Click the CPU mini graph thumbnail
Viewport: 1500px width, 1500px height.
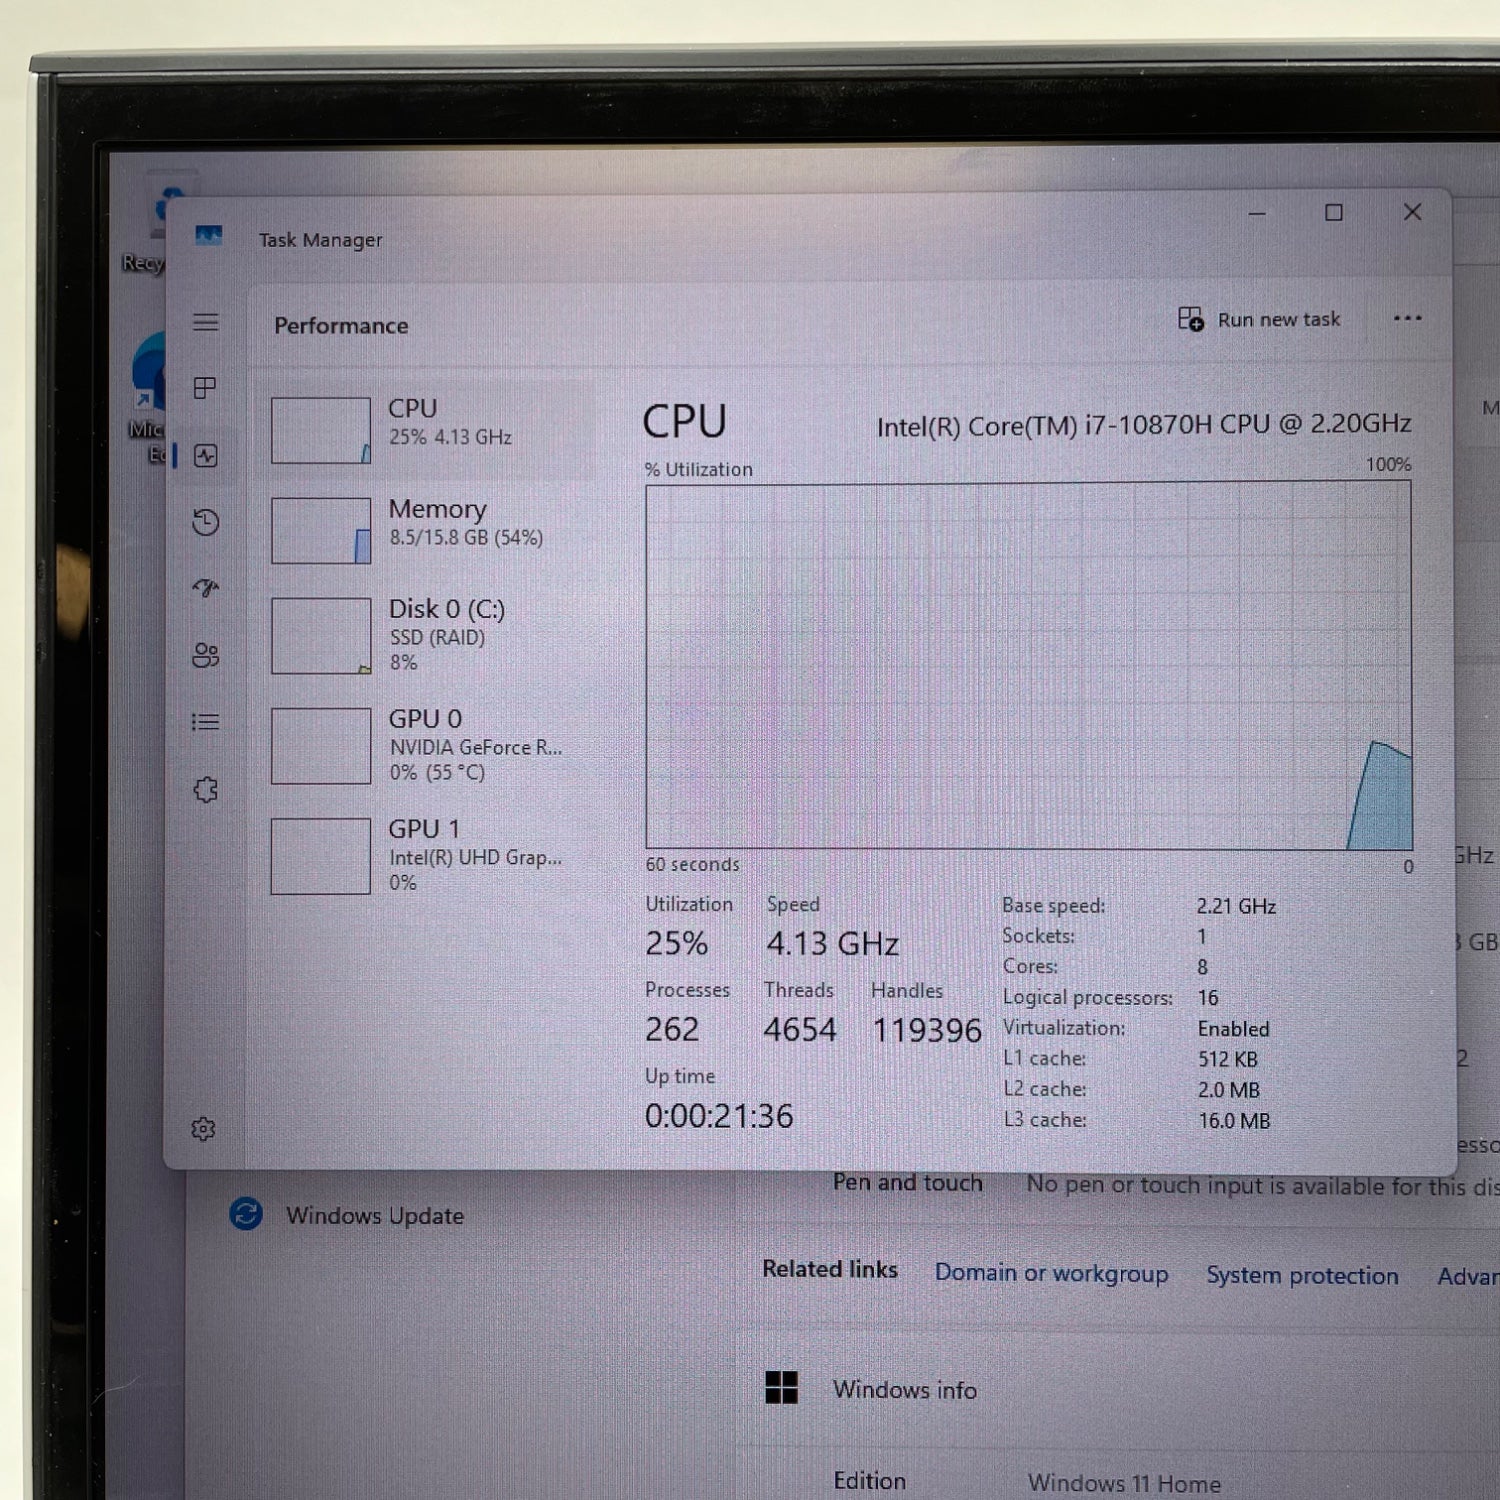click(321, 431)
